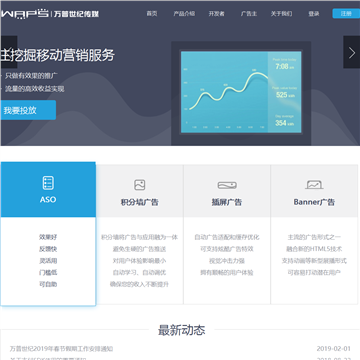Go to the 开发者 page
The width and height of the screenshot is (360, 360).
coord(216,14)
